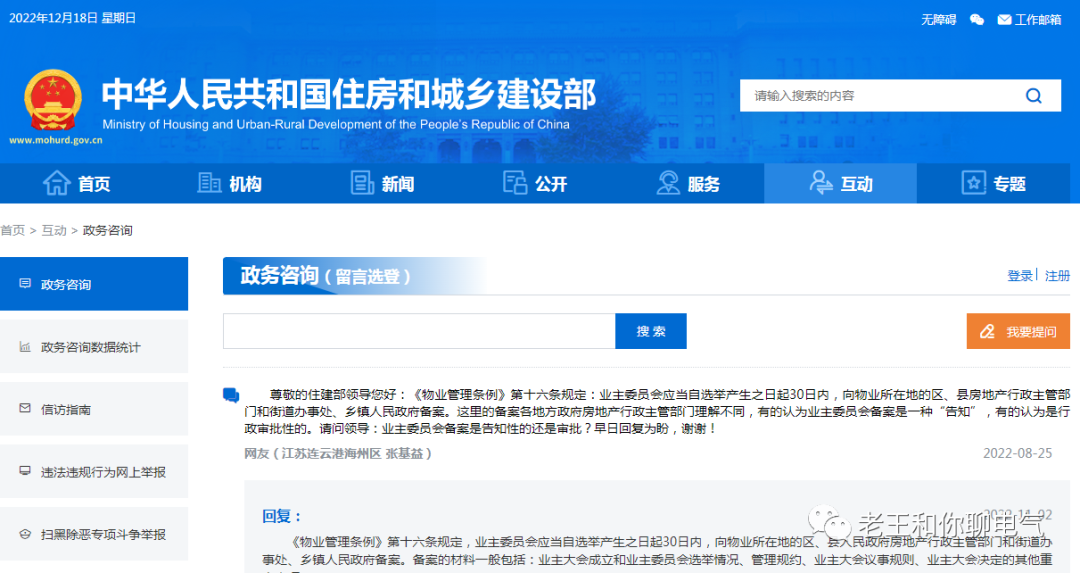Click the document icon for 公开
Screen dimensions: 1080x573
(515, 183)
